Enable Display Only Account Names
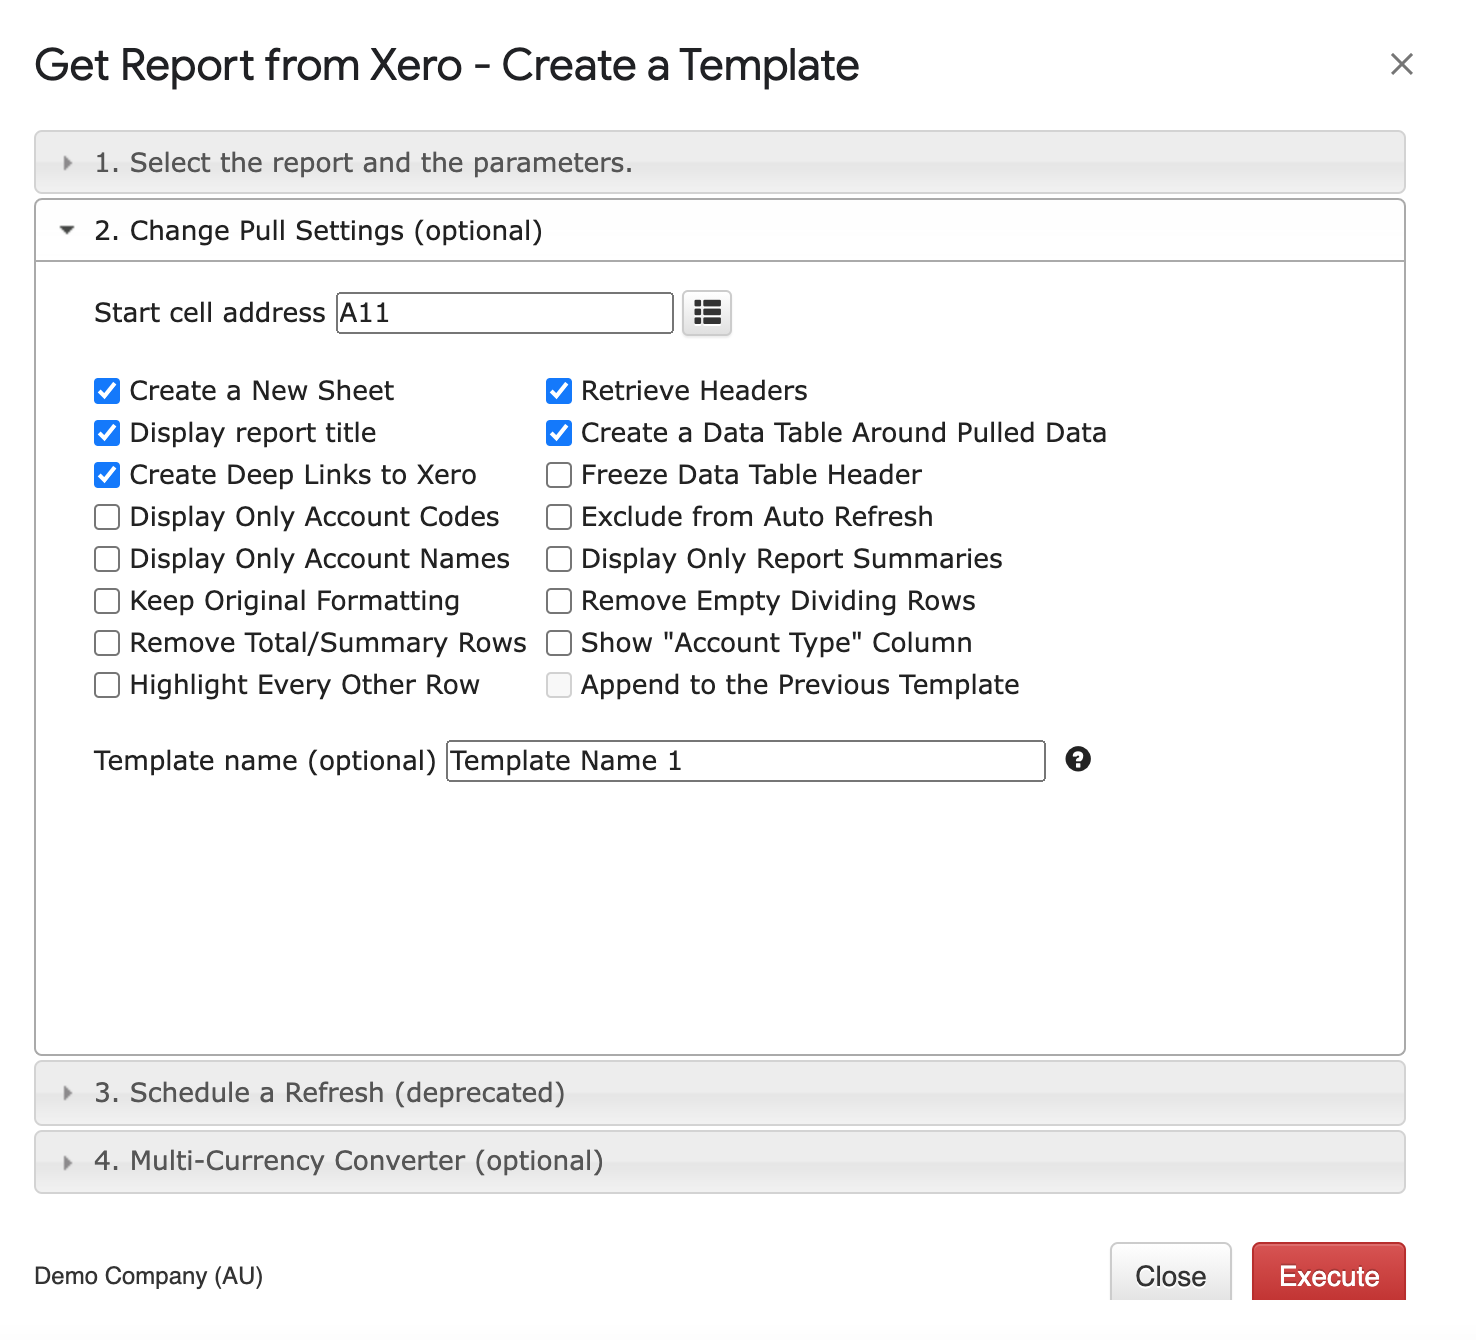The width and height of the screenshot is (1476, 1340). click(107, 559)
